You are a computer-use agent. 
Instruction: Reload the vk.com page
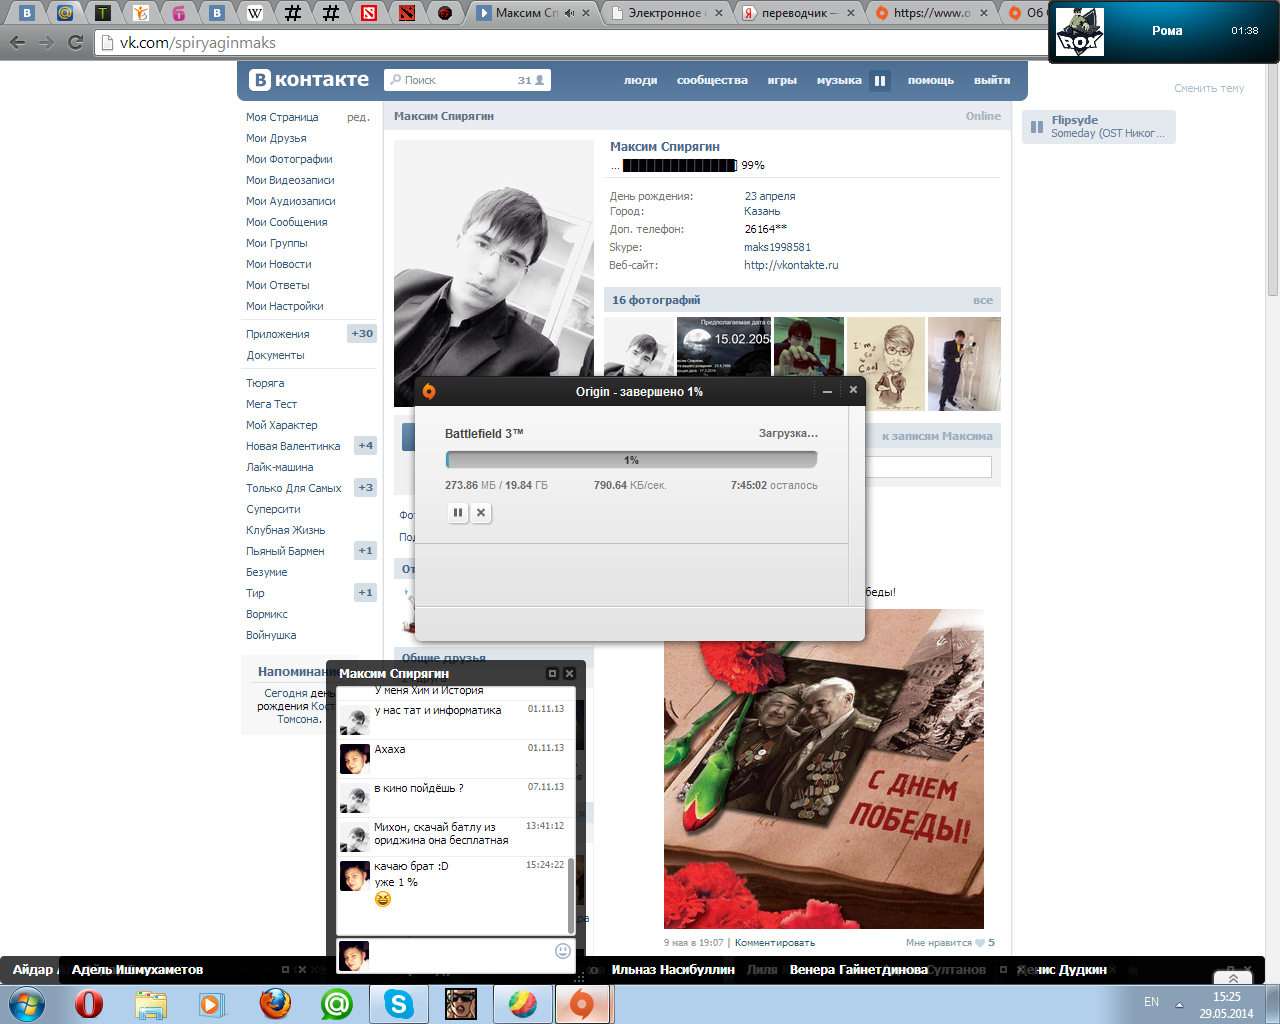click(x=75, y=42)
